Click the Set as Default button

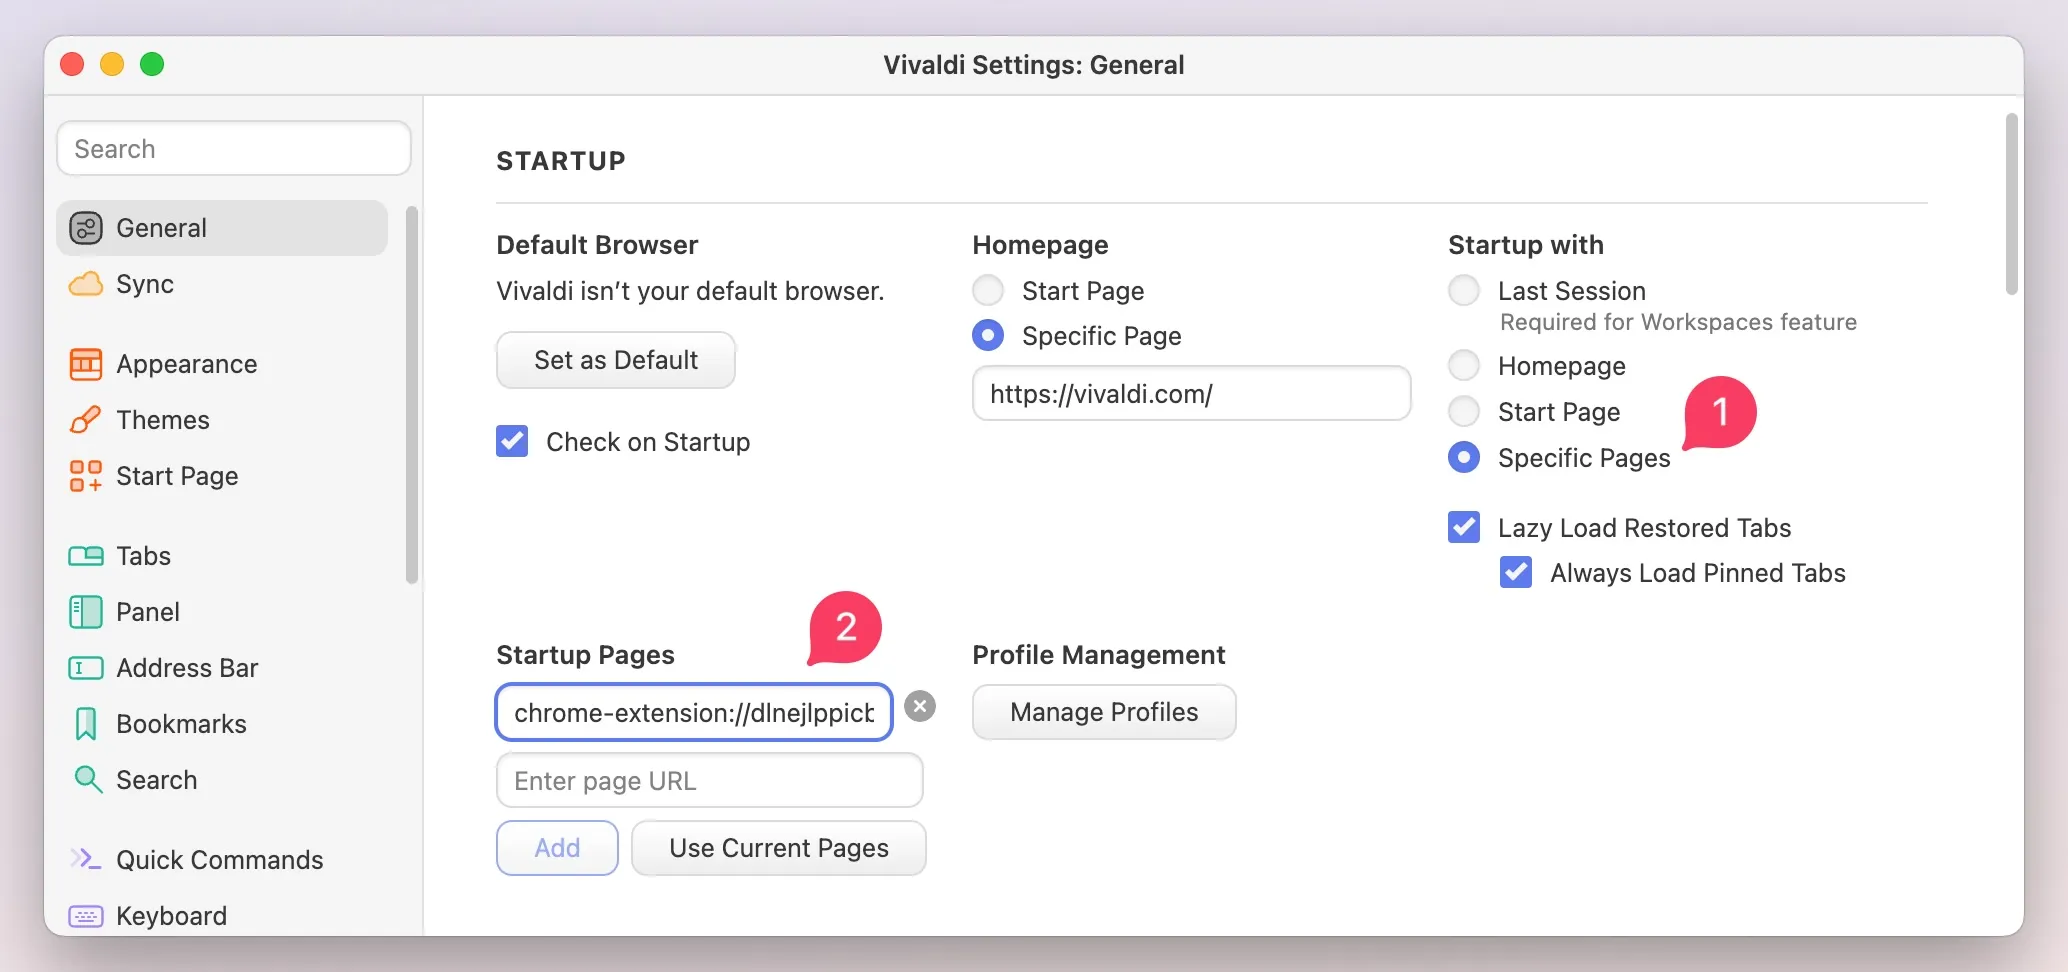[x=616, y=360]
